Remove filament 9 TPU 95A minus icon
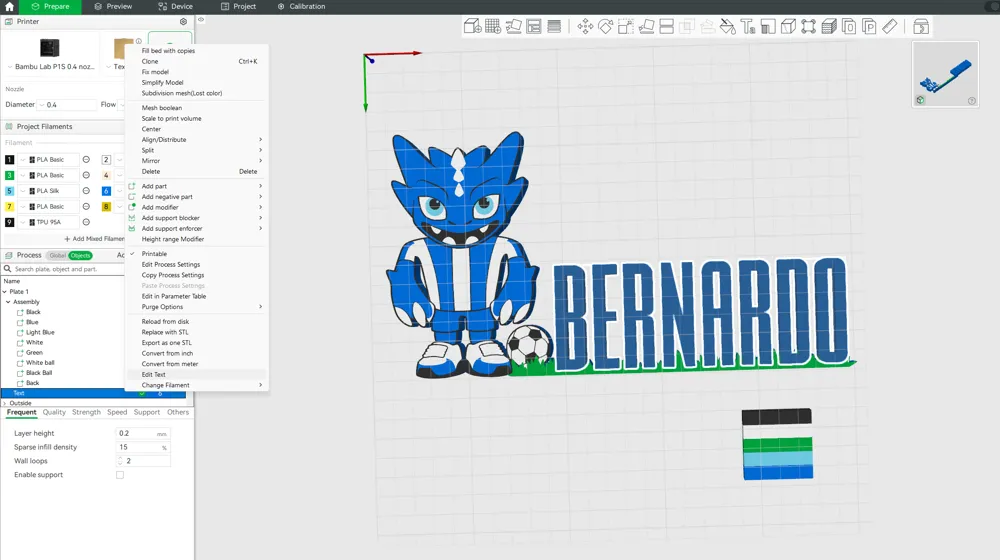 [86, 222]
